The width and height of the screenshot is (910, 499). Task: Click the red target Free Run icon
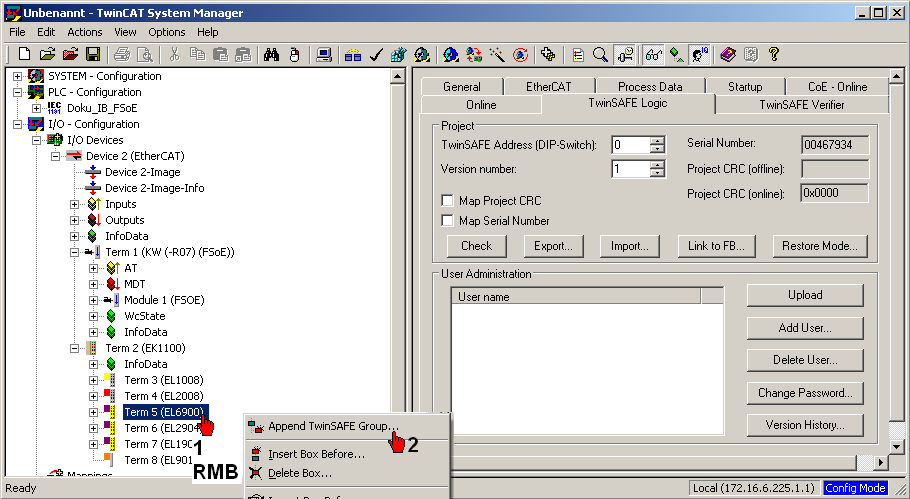521,55
